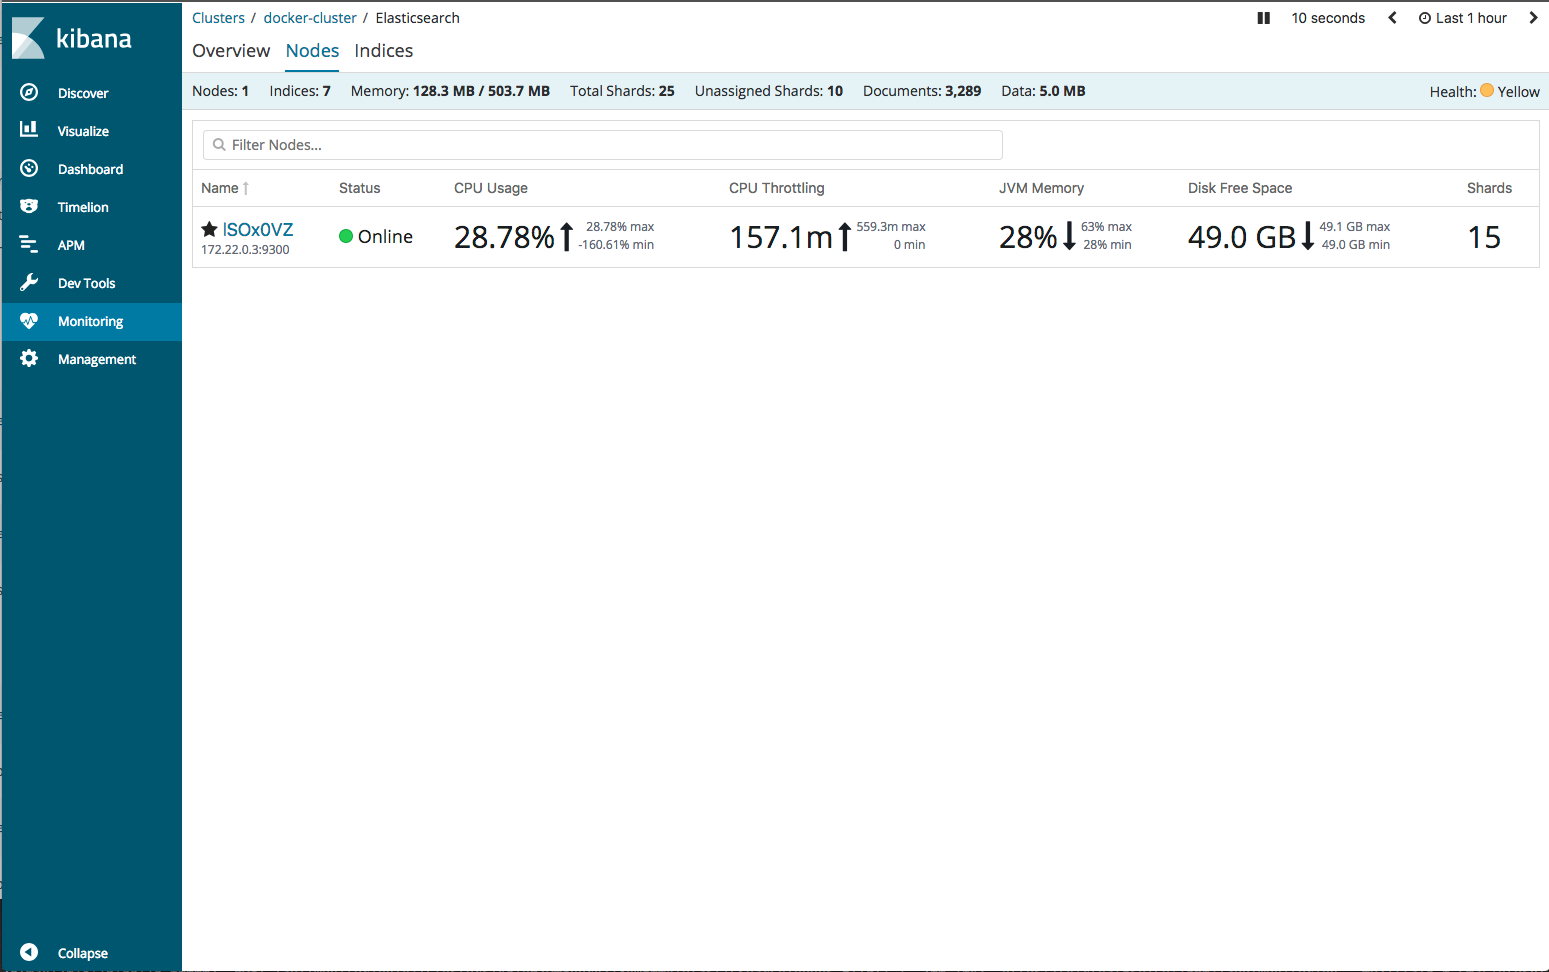This screenshot has width=1549, height=972.
Task: Open the Management gear icon
Action: point(29,358)
